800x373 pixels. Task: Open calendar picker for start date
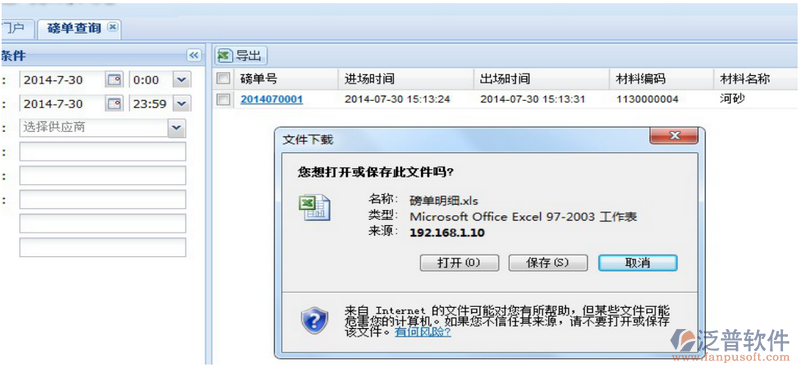tap(114, 80)
